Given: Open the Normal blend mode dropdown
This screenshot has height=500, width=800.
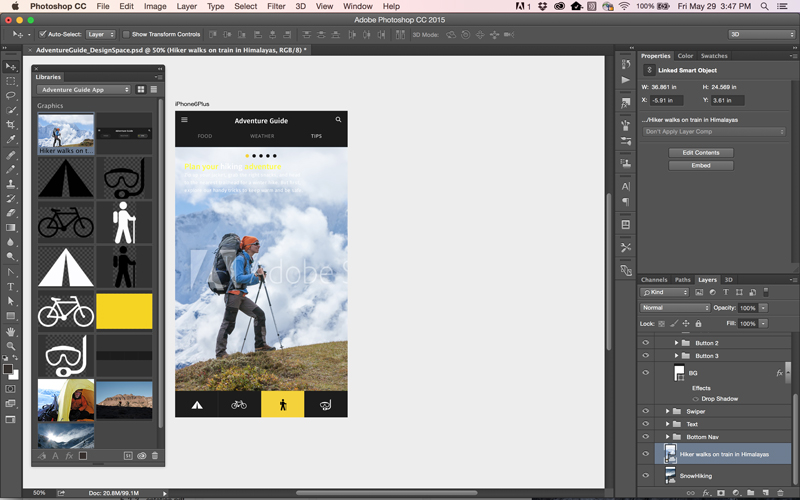Looking at the screenshot, I should point(675,308).
